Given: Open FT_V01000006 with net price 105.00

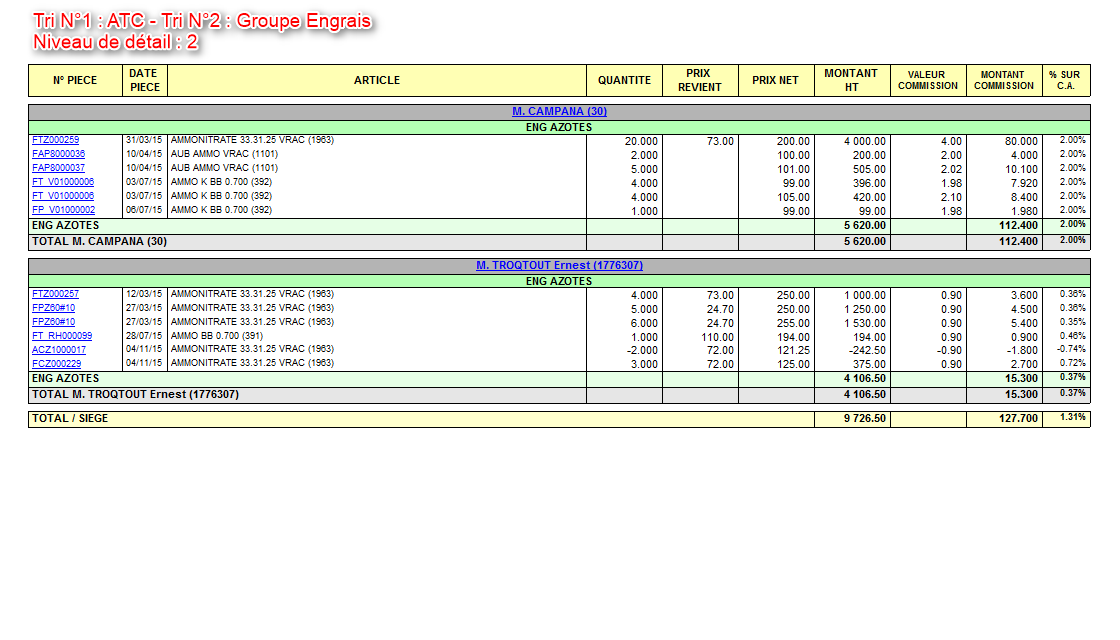Looking at the screenshot, I should click(63, 197).
